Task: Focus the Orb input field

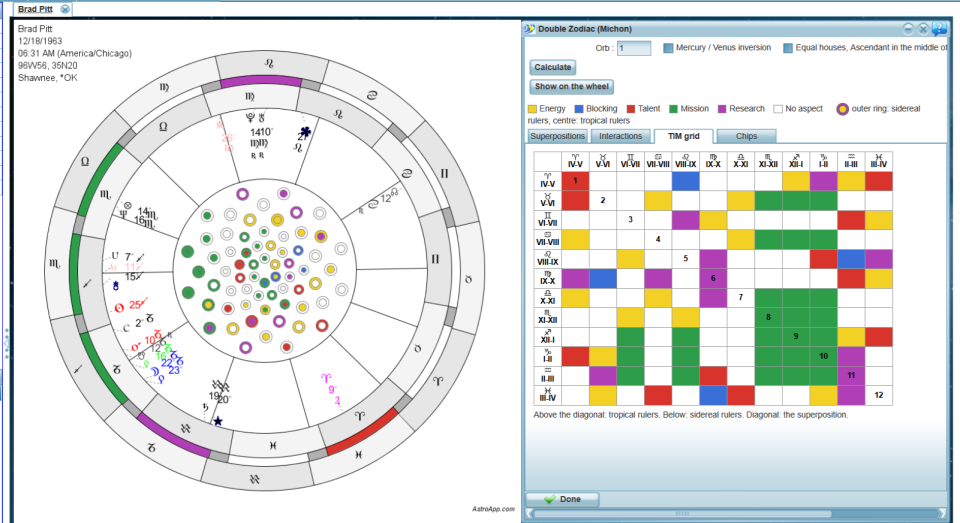Action: click(634, 48)
